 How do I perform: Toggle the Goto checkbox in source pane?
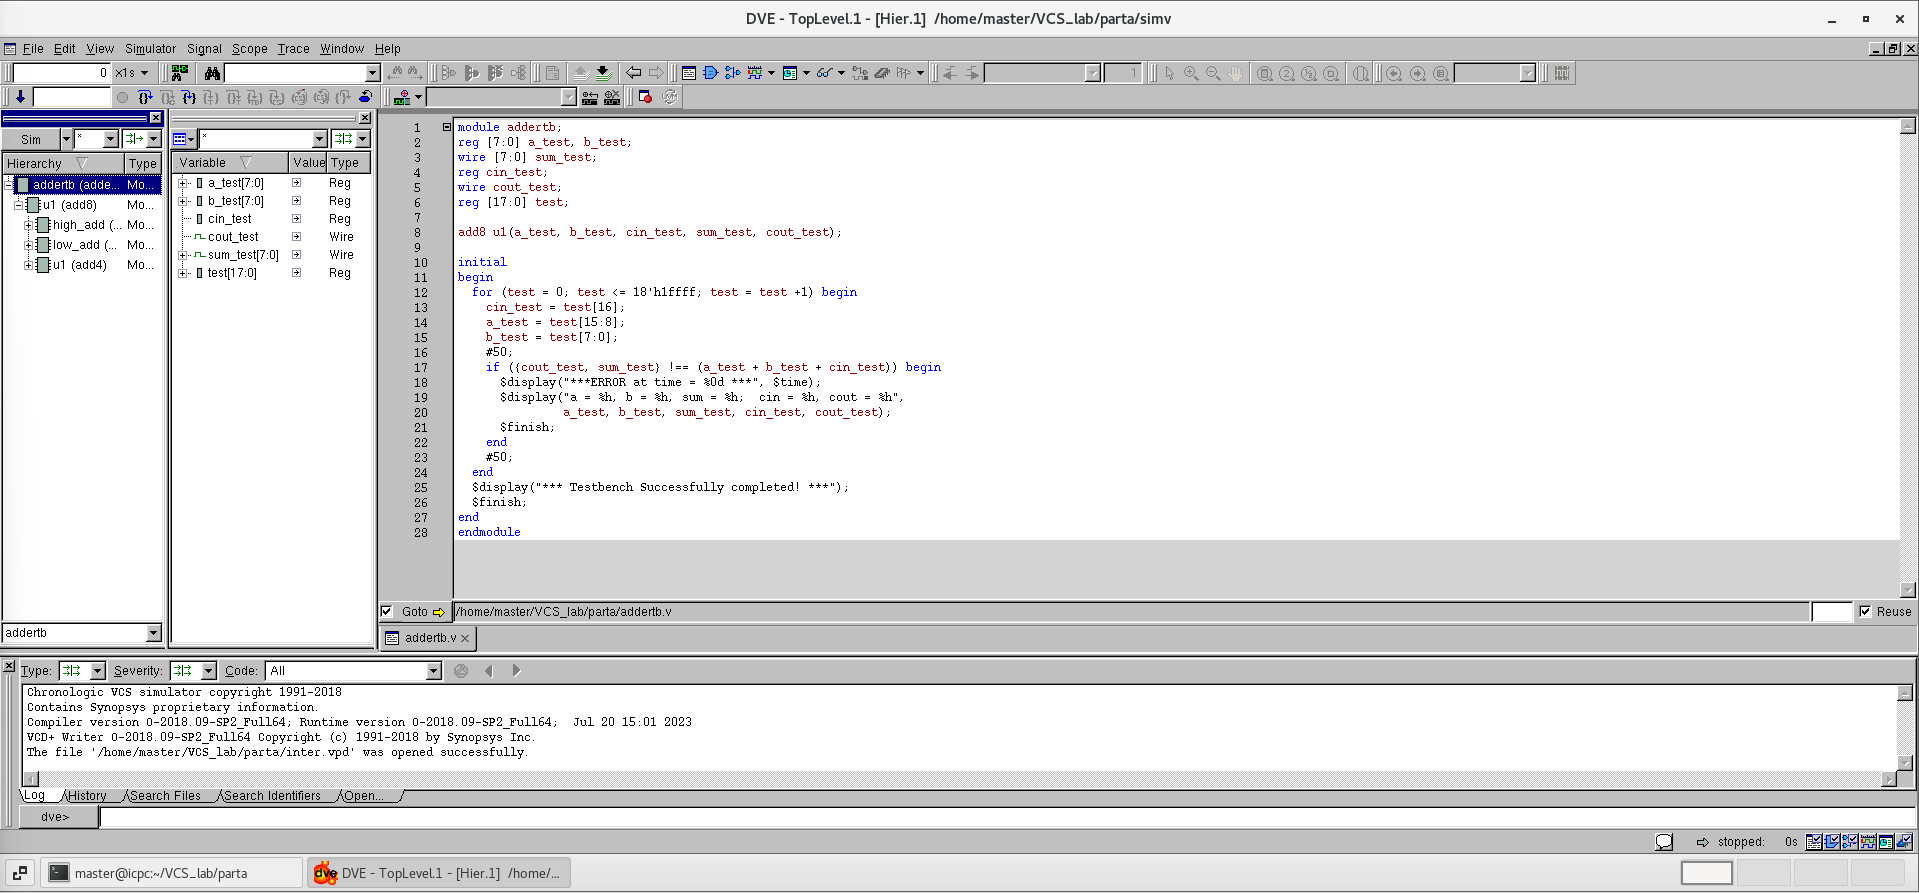[x=387, y=611]
